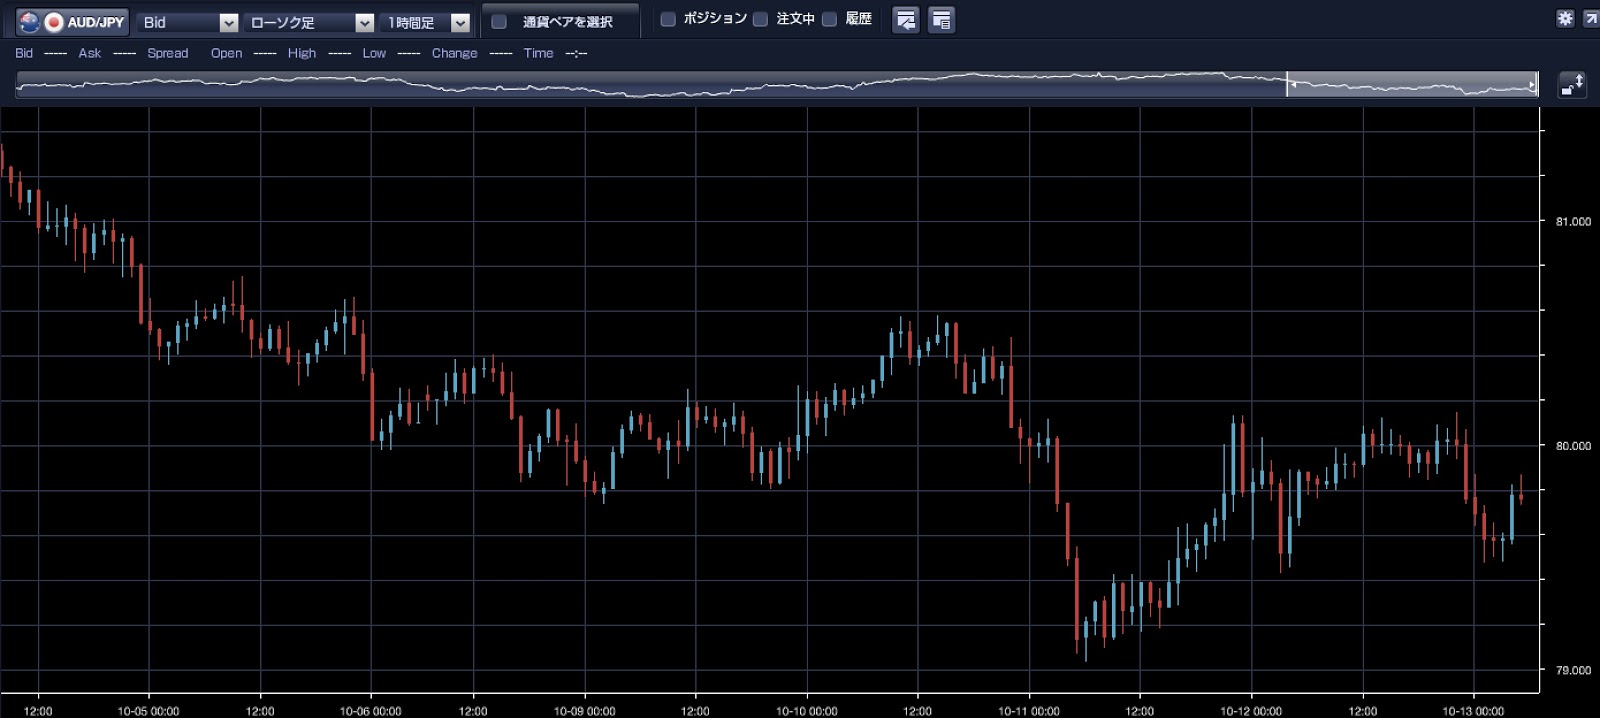
Task: Click the 10-05 00:00 time axis label
Action: (x=148, y=711)
